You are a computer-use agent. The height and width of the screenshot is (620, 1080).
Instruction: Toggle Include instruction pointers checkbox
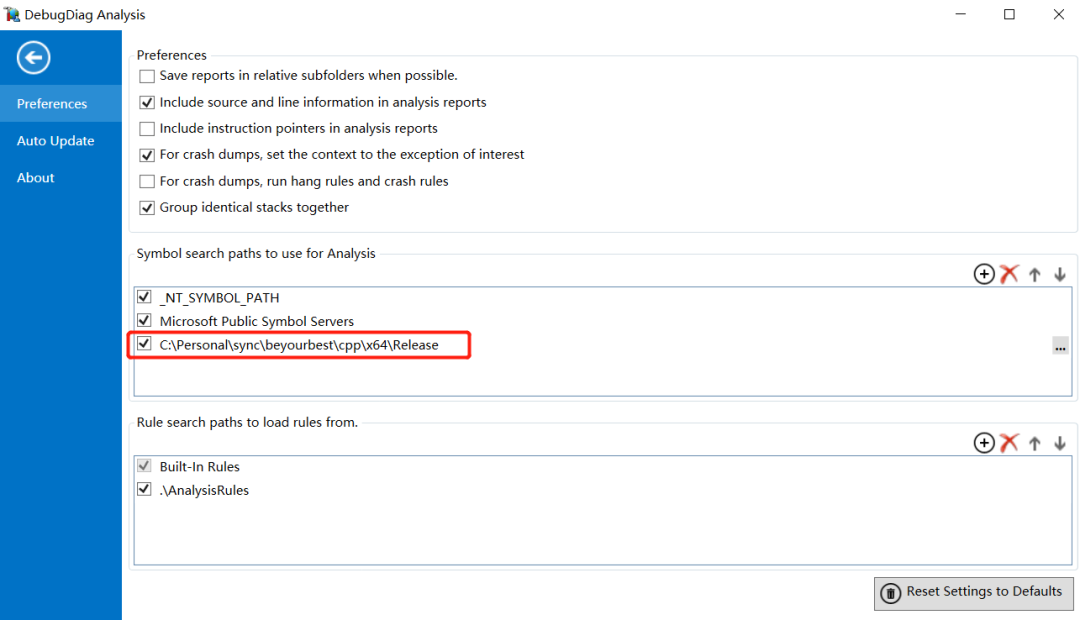pos(147,129)
